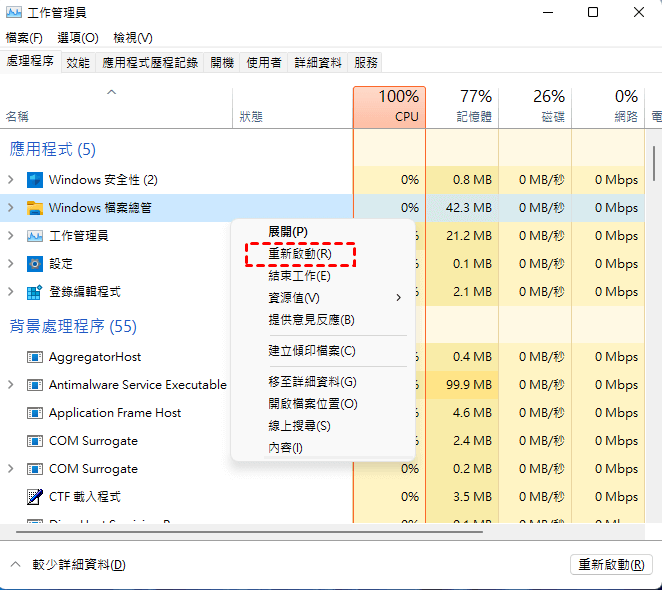Open the 檔案 menu
662x590 pixels.
(24, 38)
